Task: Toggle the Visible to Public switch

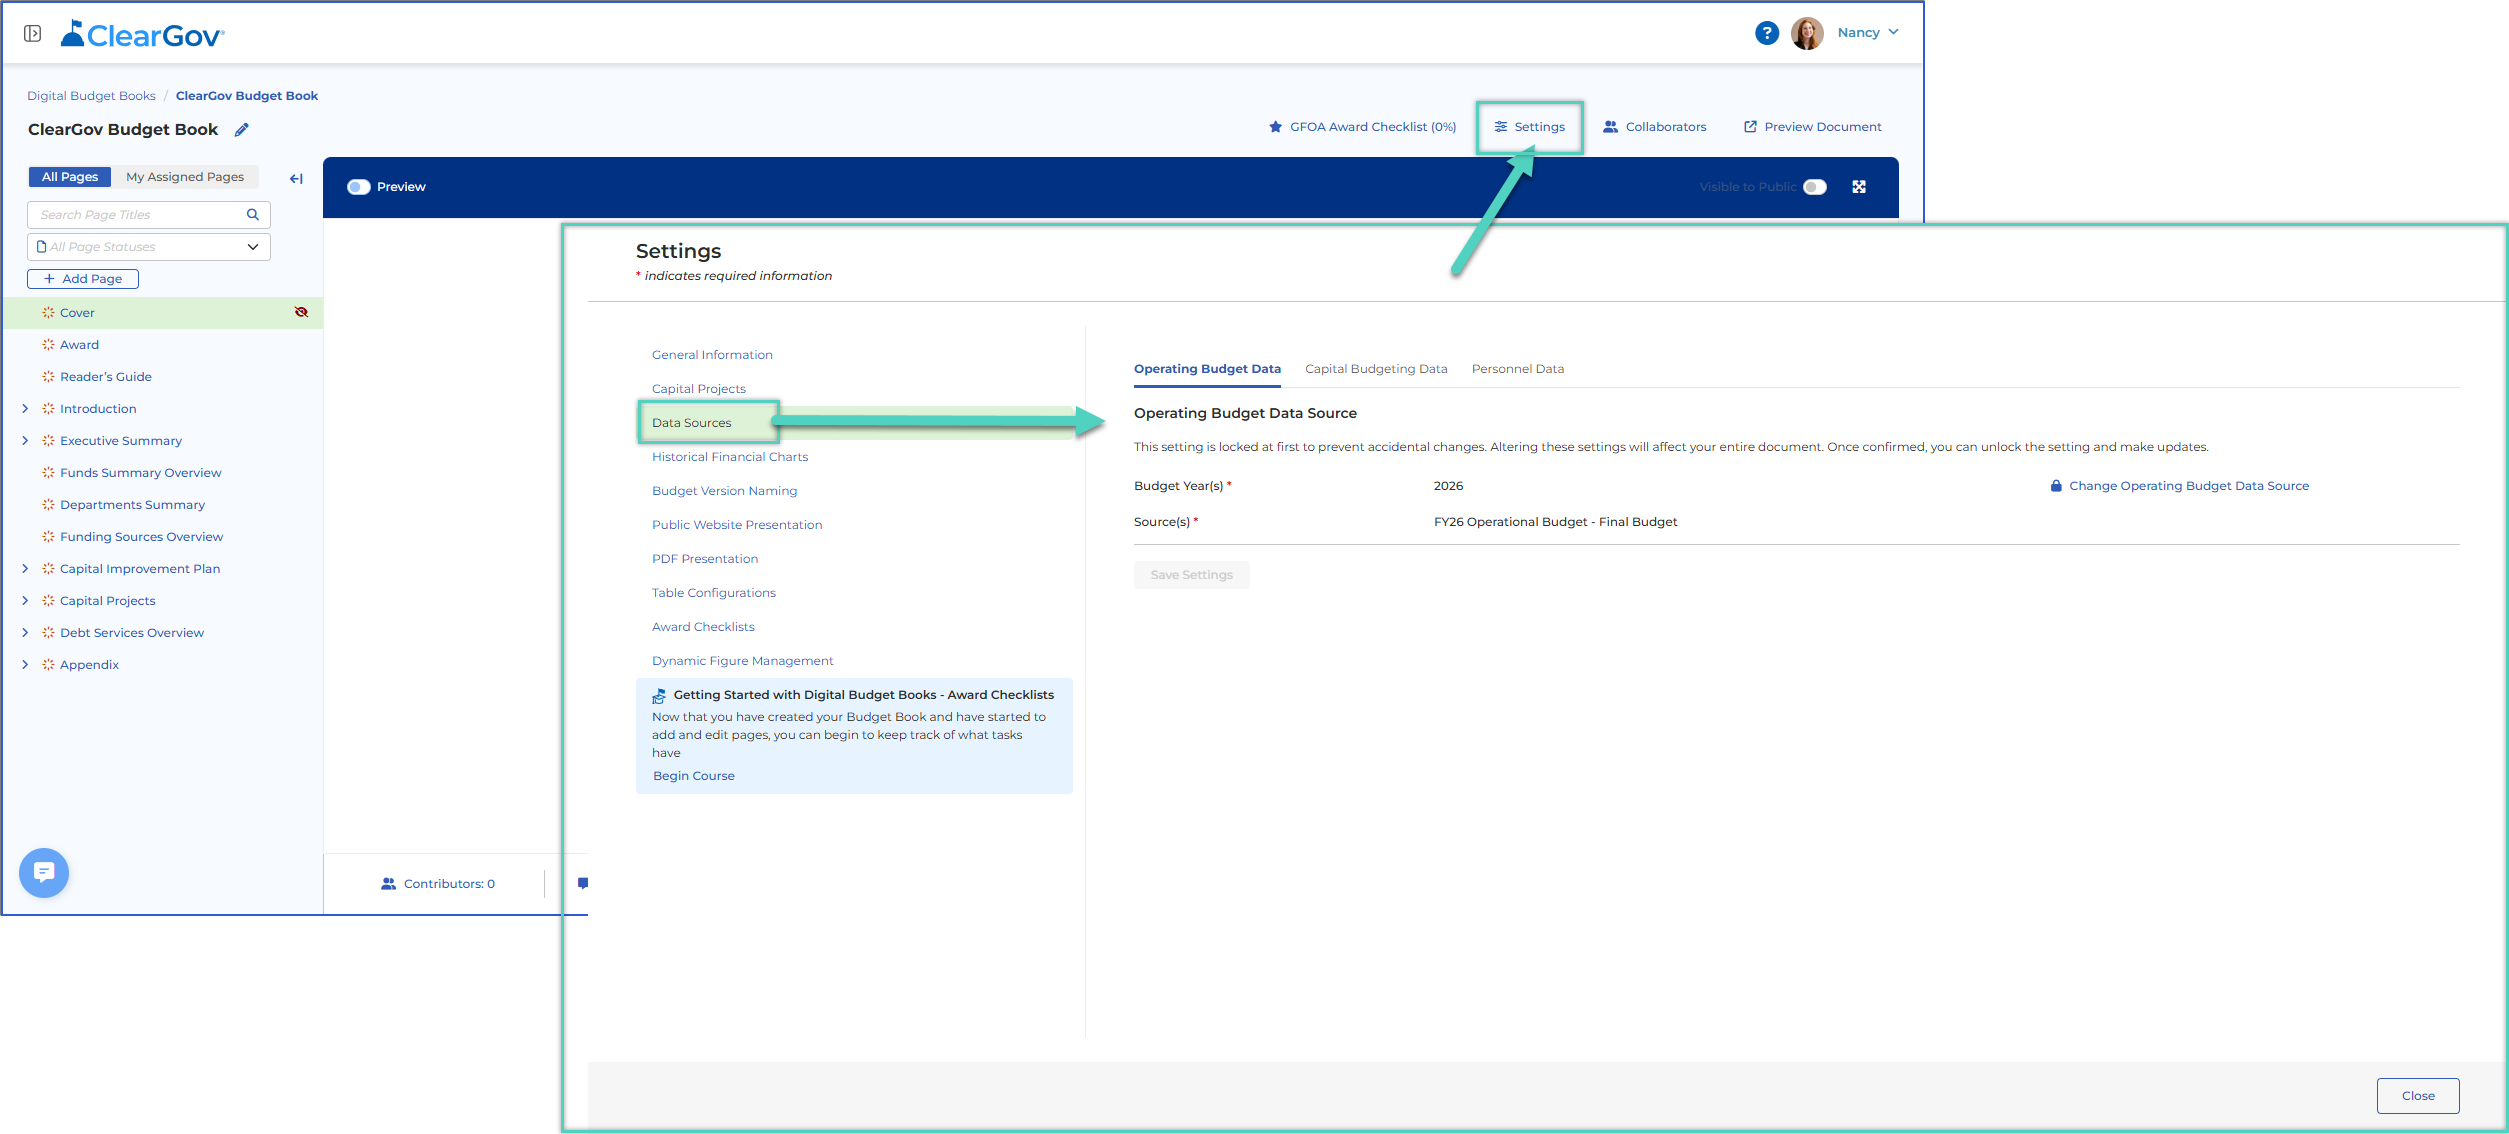Action: tap(1815, 187)
